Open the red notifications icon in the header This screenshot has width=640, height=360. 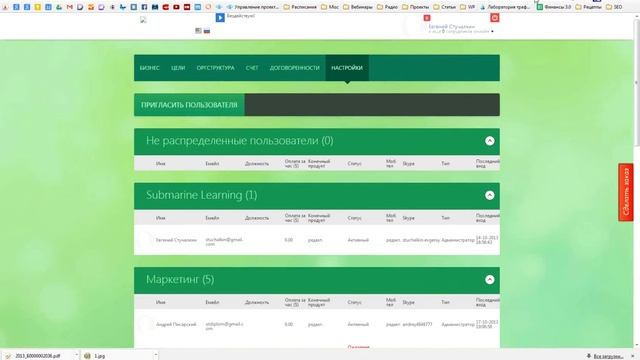click(x=427, y=18)
